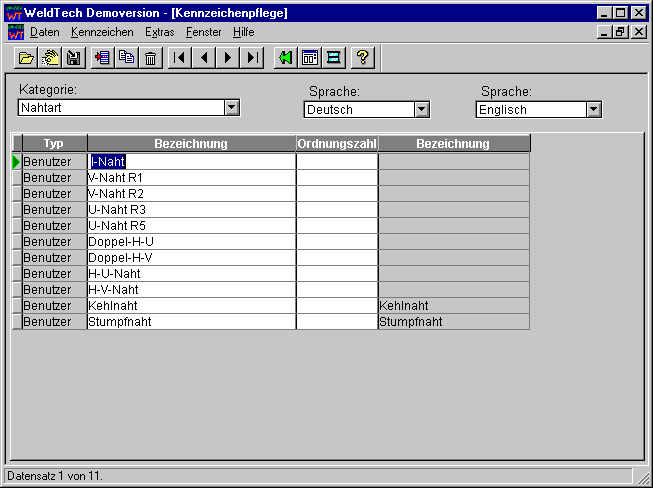
Task: Click the copy record toolbar icon
Action: click(x=126, y=58)
